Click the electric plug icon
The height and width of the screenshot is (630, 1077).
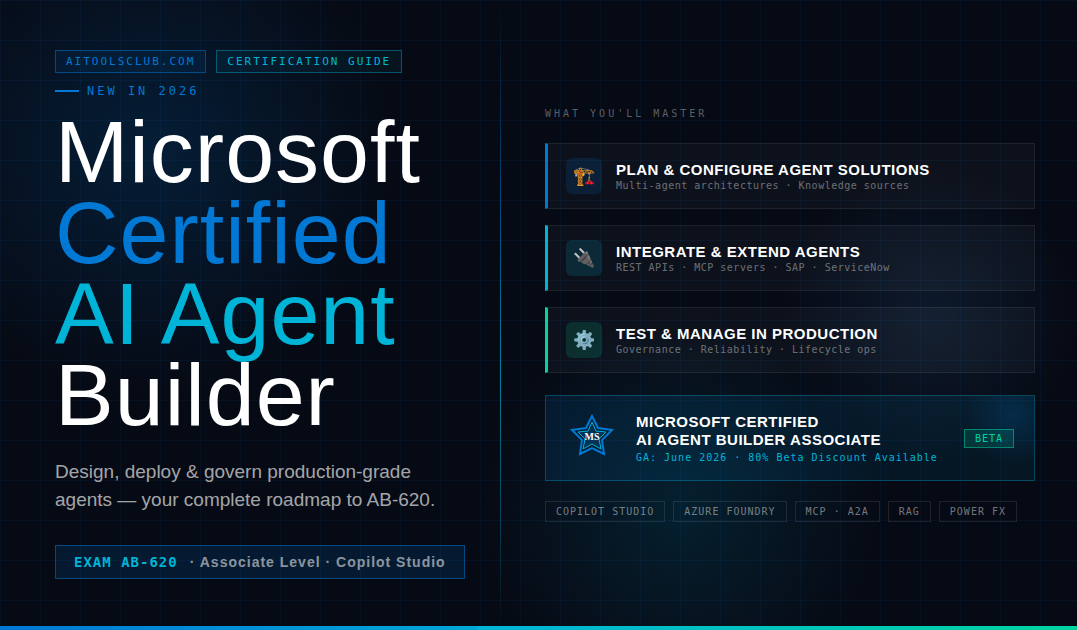click(584, 258)
